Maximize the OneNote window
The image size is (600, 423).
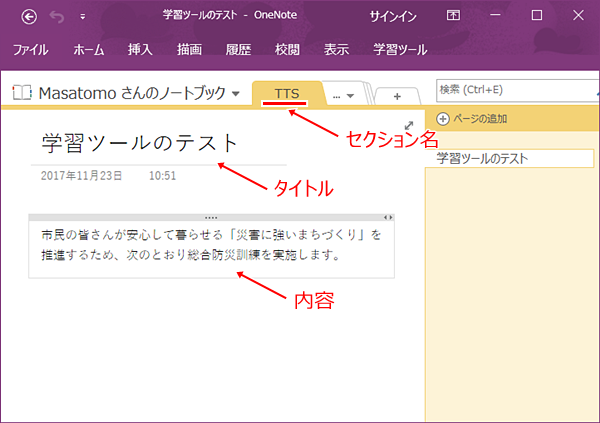point(537,15)
